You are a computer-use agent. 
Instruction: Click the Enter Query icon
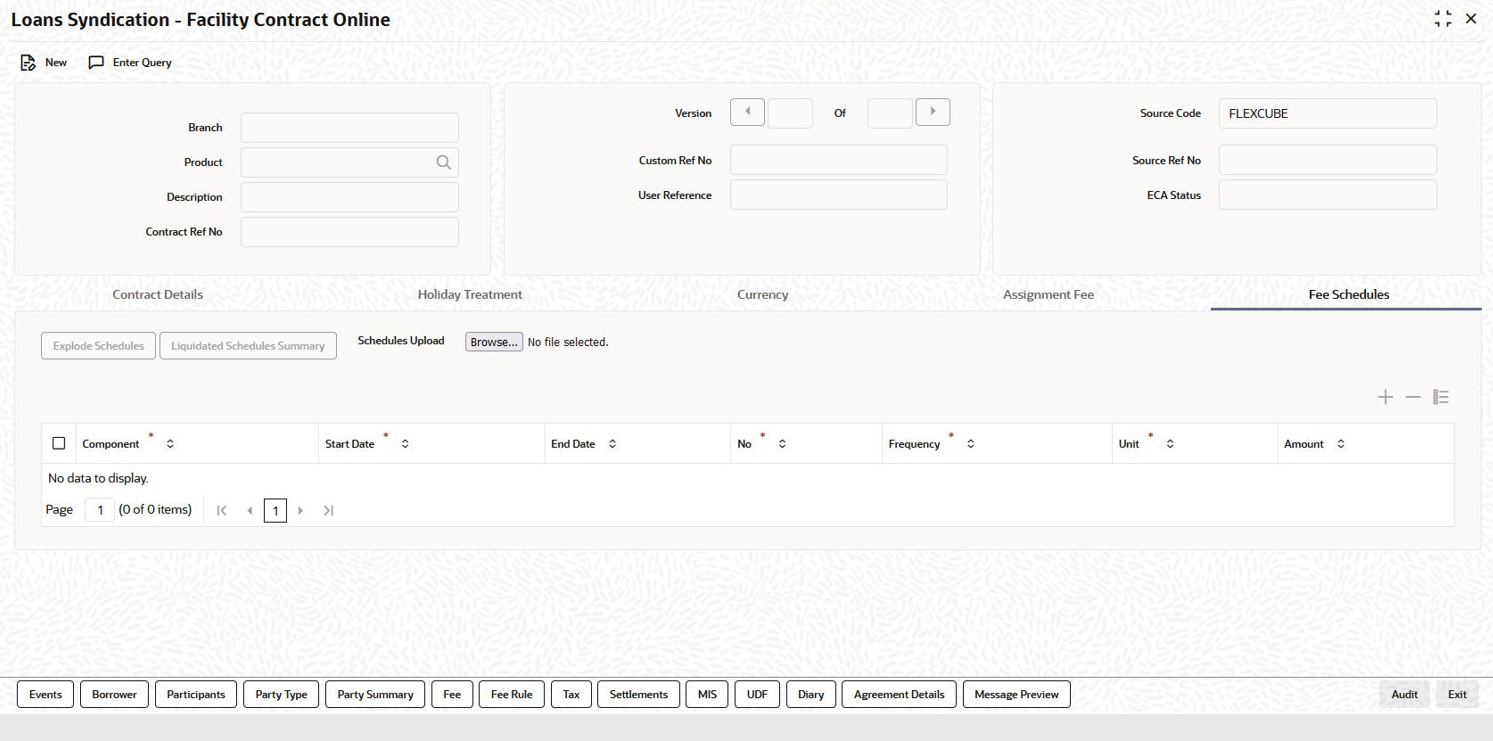96,62
